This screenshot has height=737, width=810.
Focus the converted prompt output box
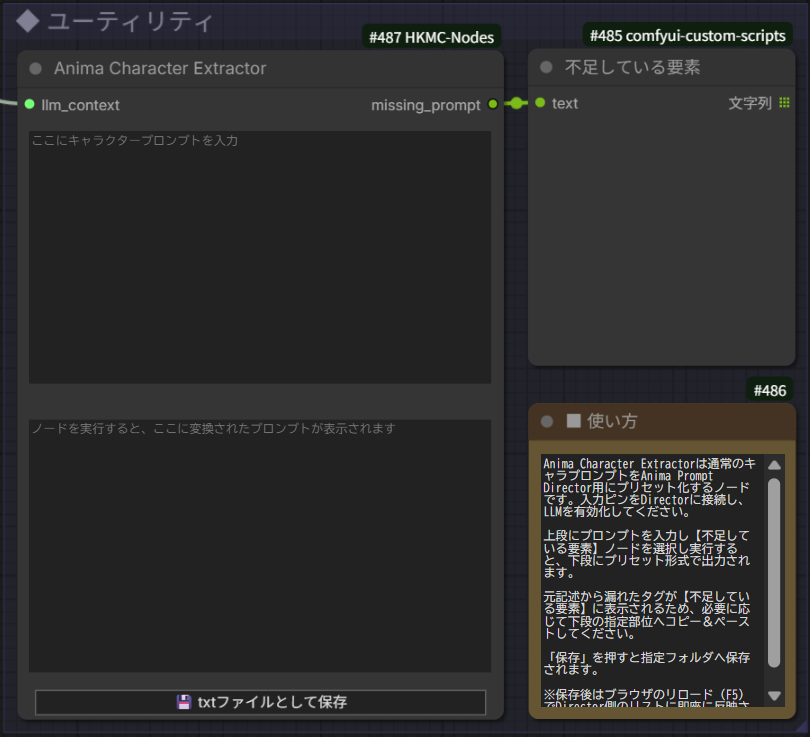pyautogui.click(x=260, y=545)
